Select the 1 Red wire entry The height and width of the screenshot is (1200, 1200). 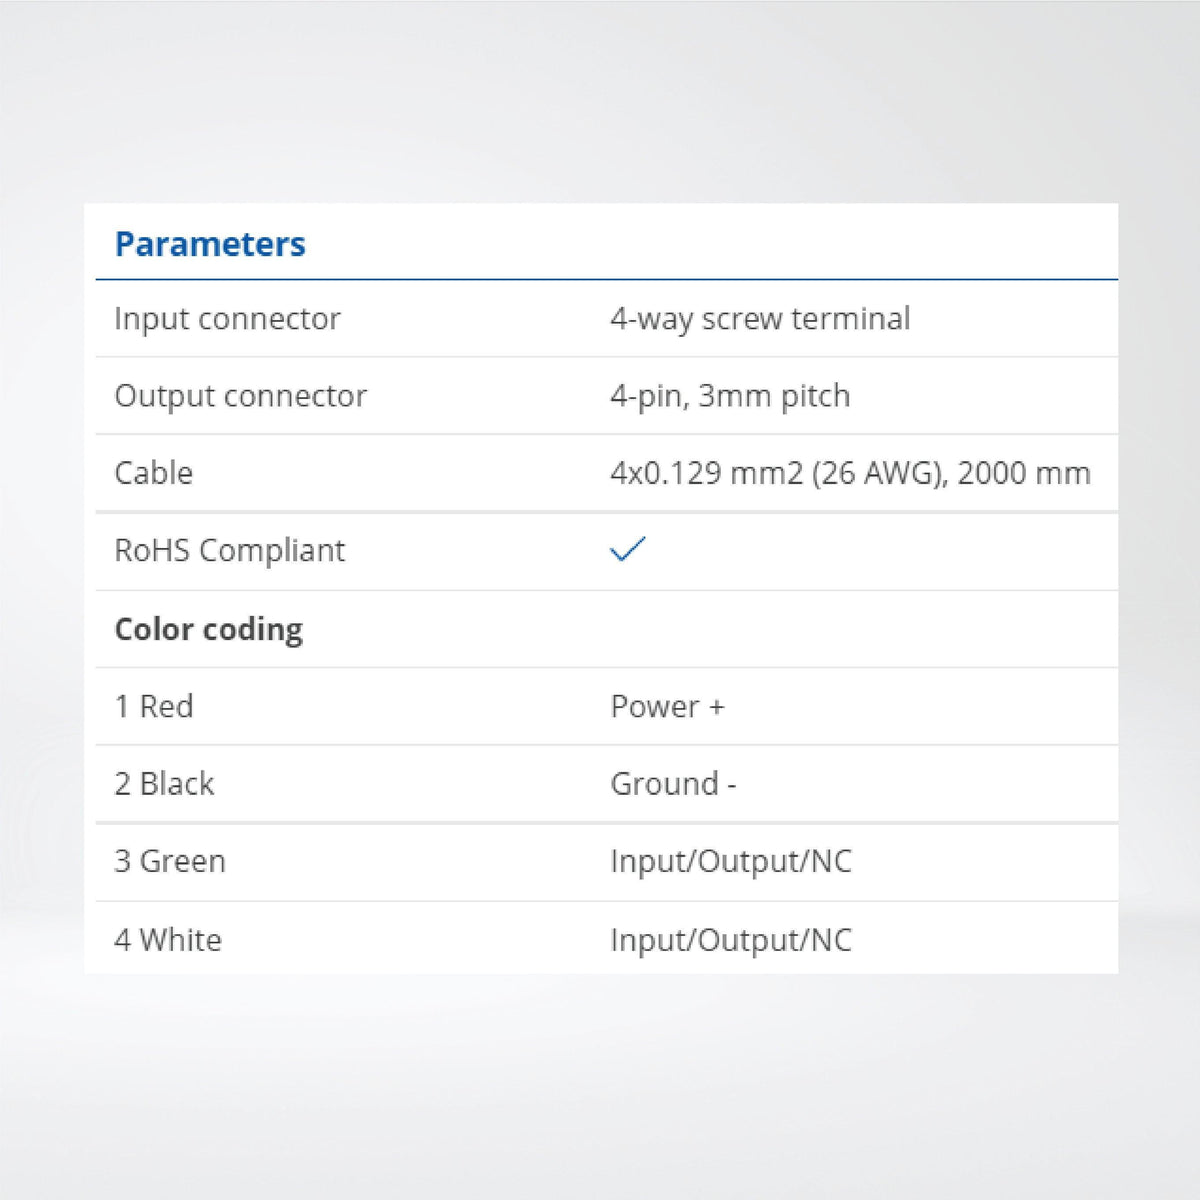(x=153, y=706)
